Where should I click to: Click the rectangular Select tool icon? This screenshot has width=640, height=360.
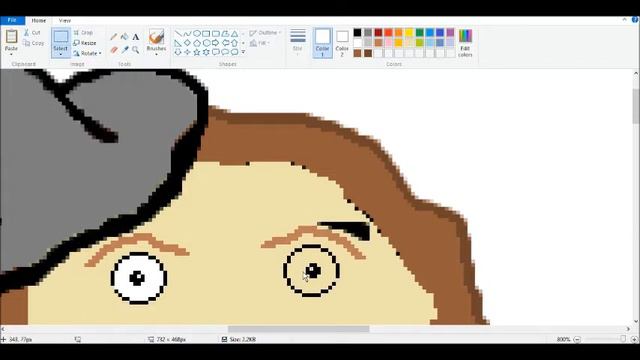tap(61, 37)
